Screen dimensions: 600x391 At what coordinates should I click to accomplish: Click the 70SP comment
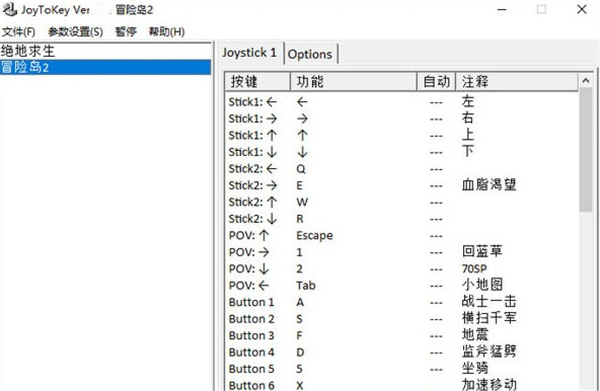pyautogui.click(x=474, y=269)
